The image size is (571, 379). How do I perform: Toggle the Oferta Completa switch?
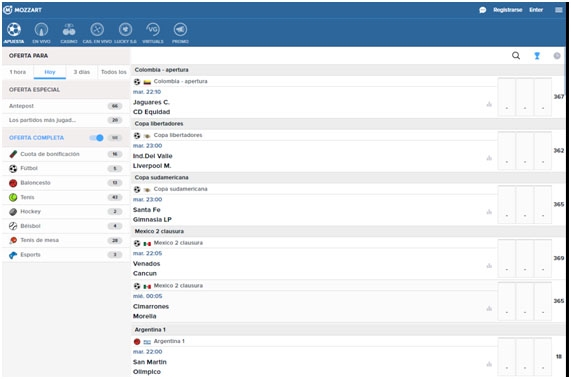[97, 138]
